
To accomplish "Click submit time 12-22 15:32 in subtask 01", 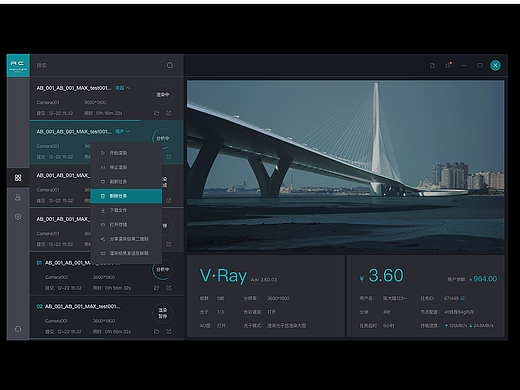I will (69, 288).
